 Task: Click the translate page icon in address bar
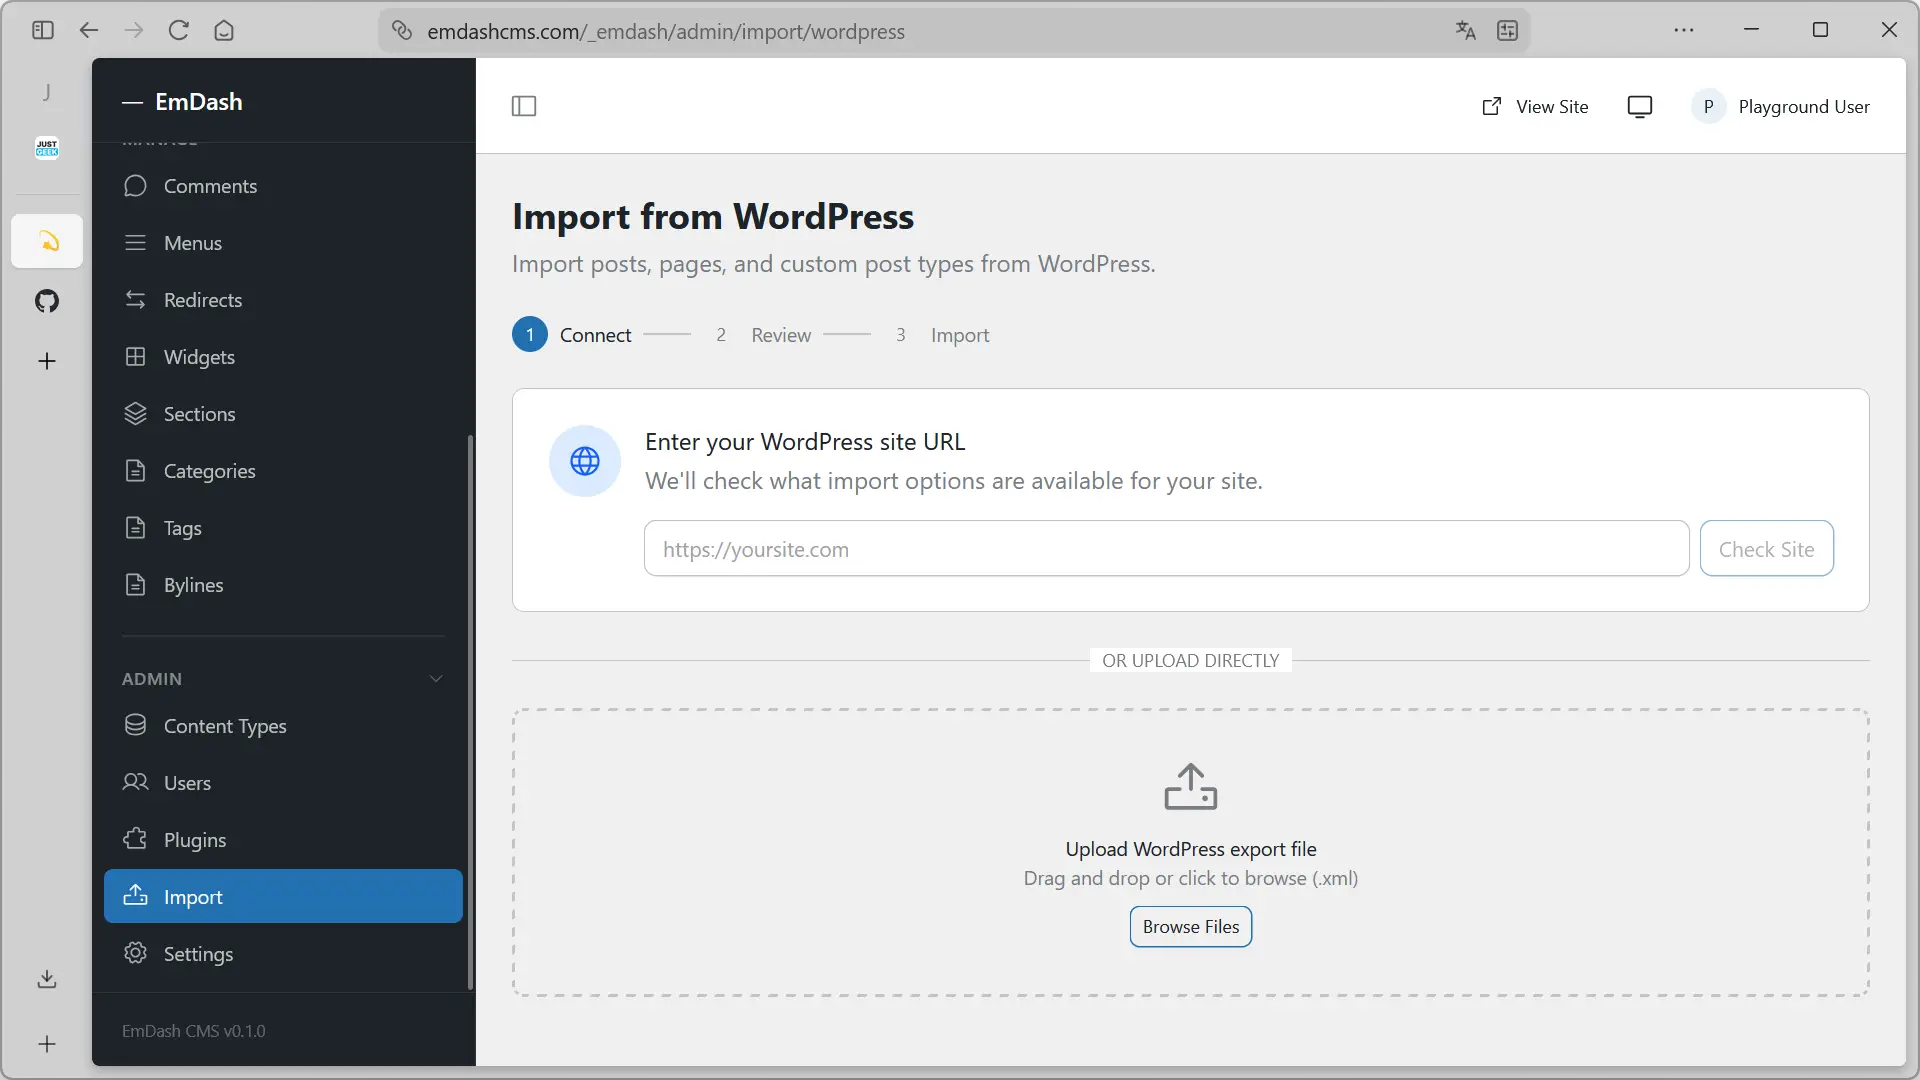[x=1466, y=31]
